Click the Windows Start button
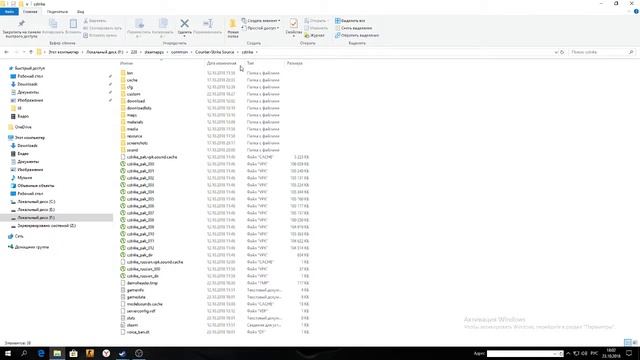The width and height of the screenshot is (640, 360). click(8, 353)
